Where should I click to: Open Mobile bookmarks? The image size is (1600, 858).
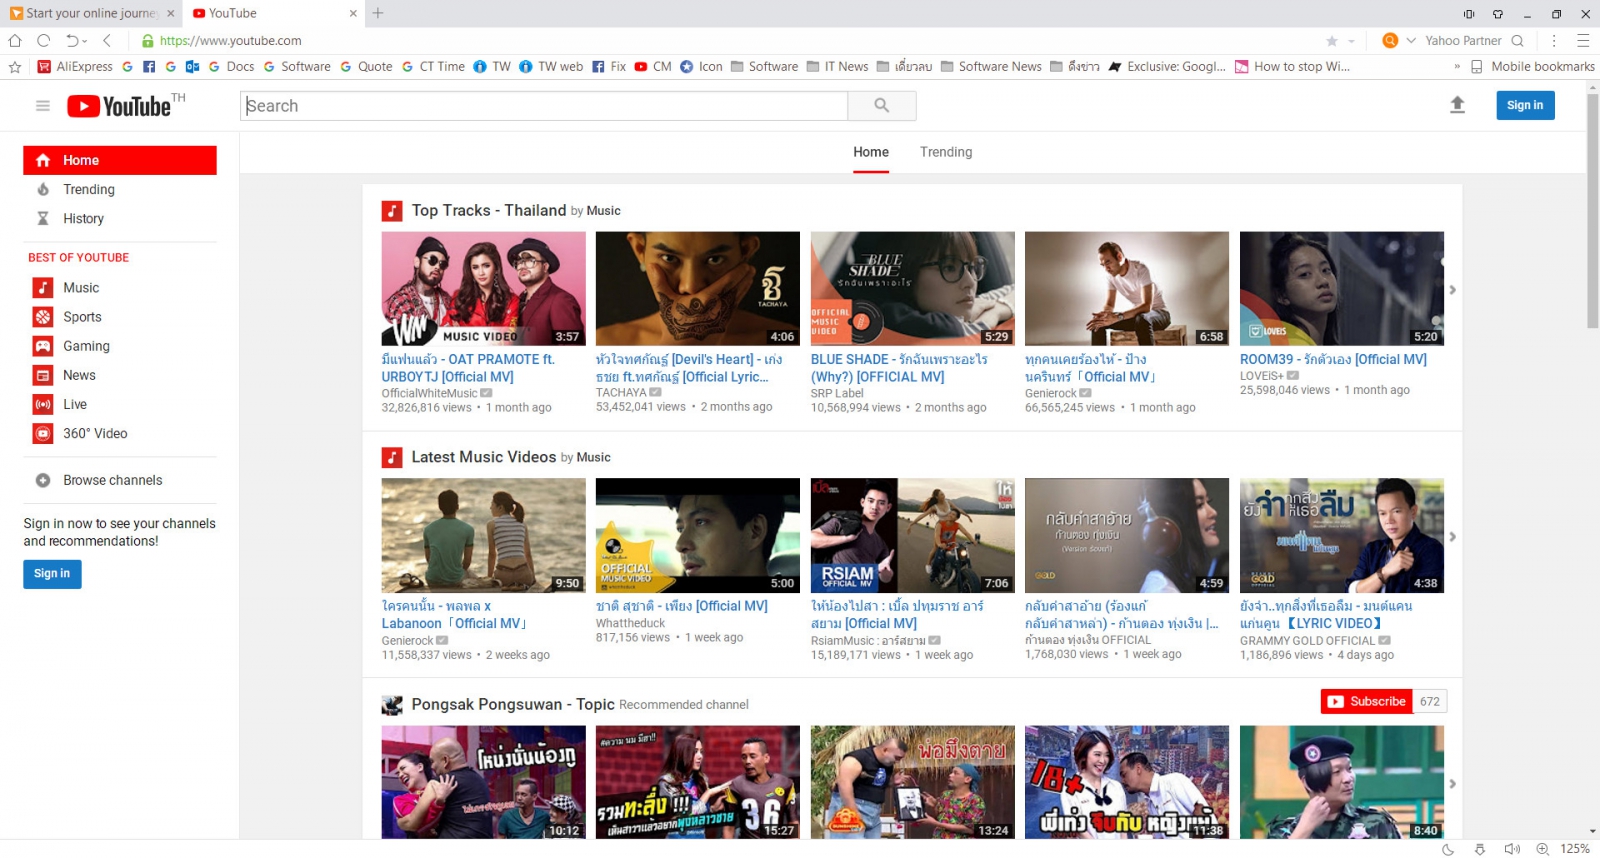1532,67
